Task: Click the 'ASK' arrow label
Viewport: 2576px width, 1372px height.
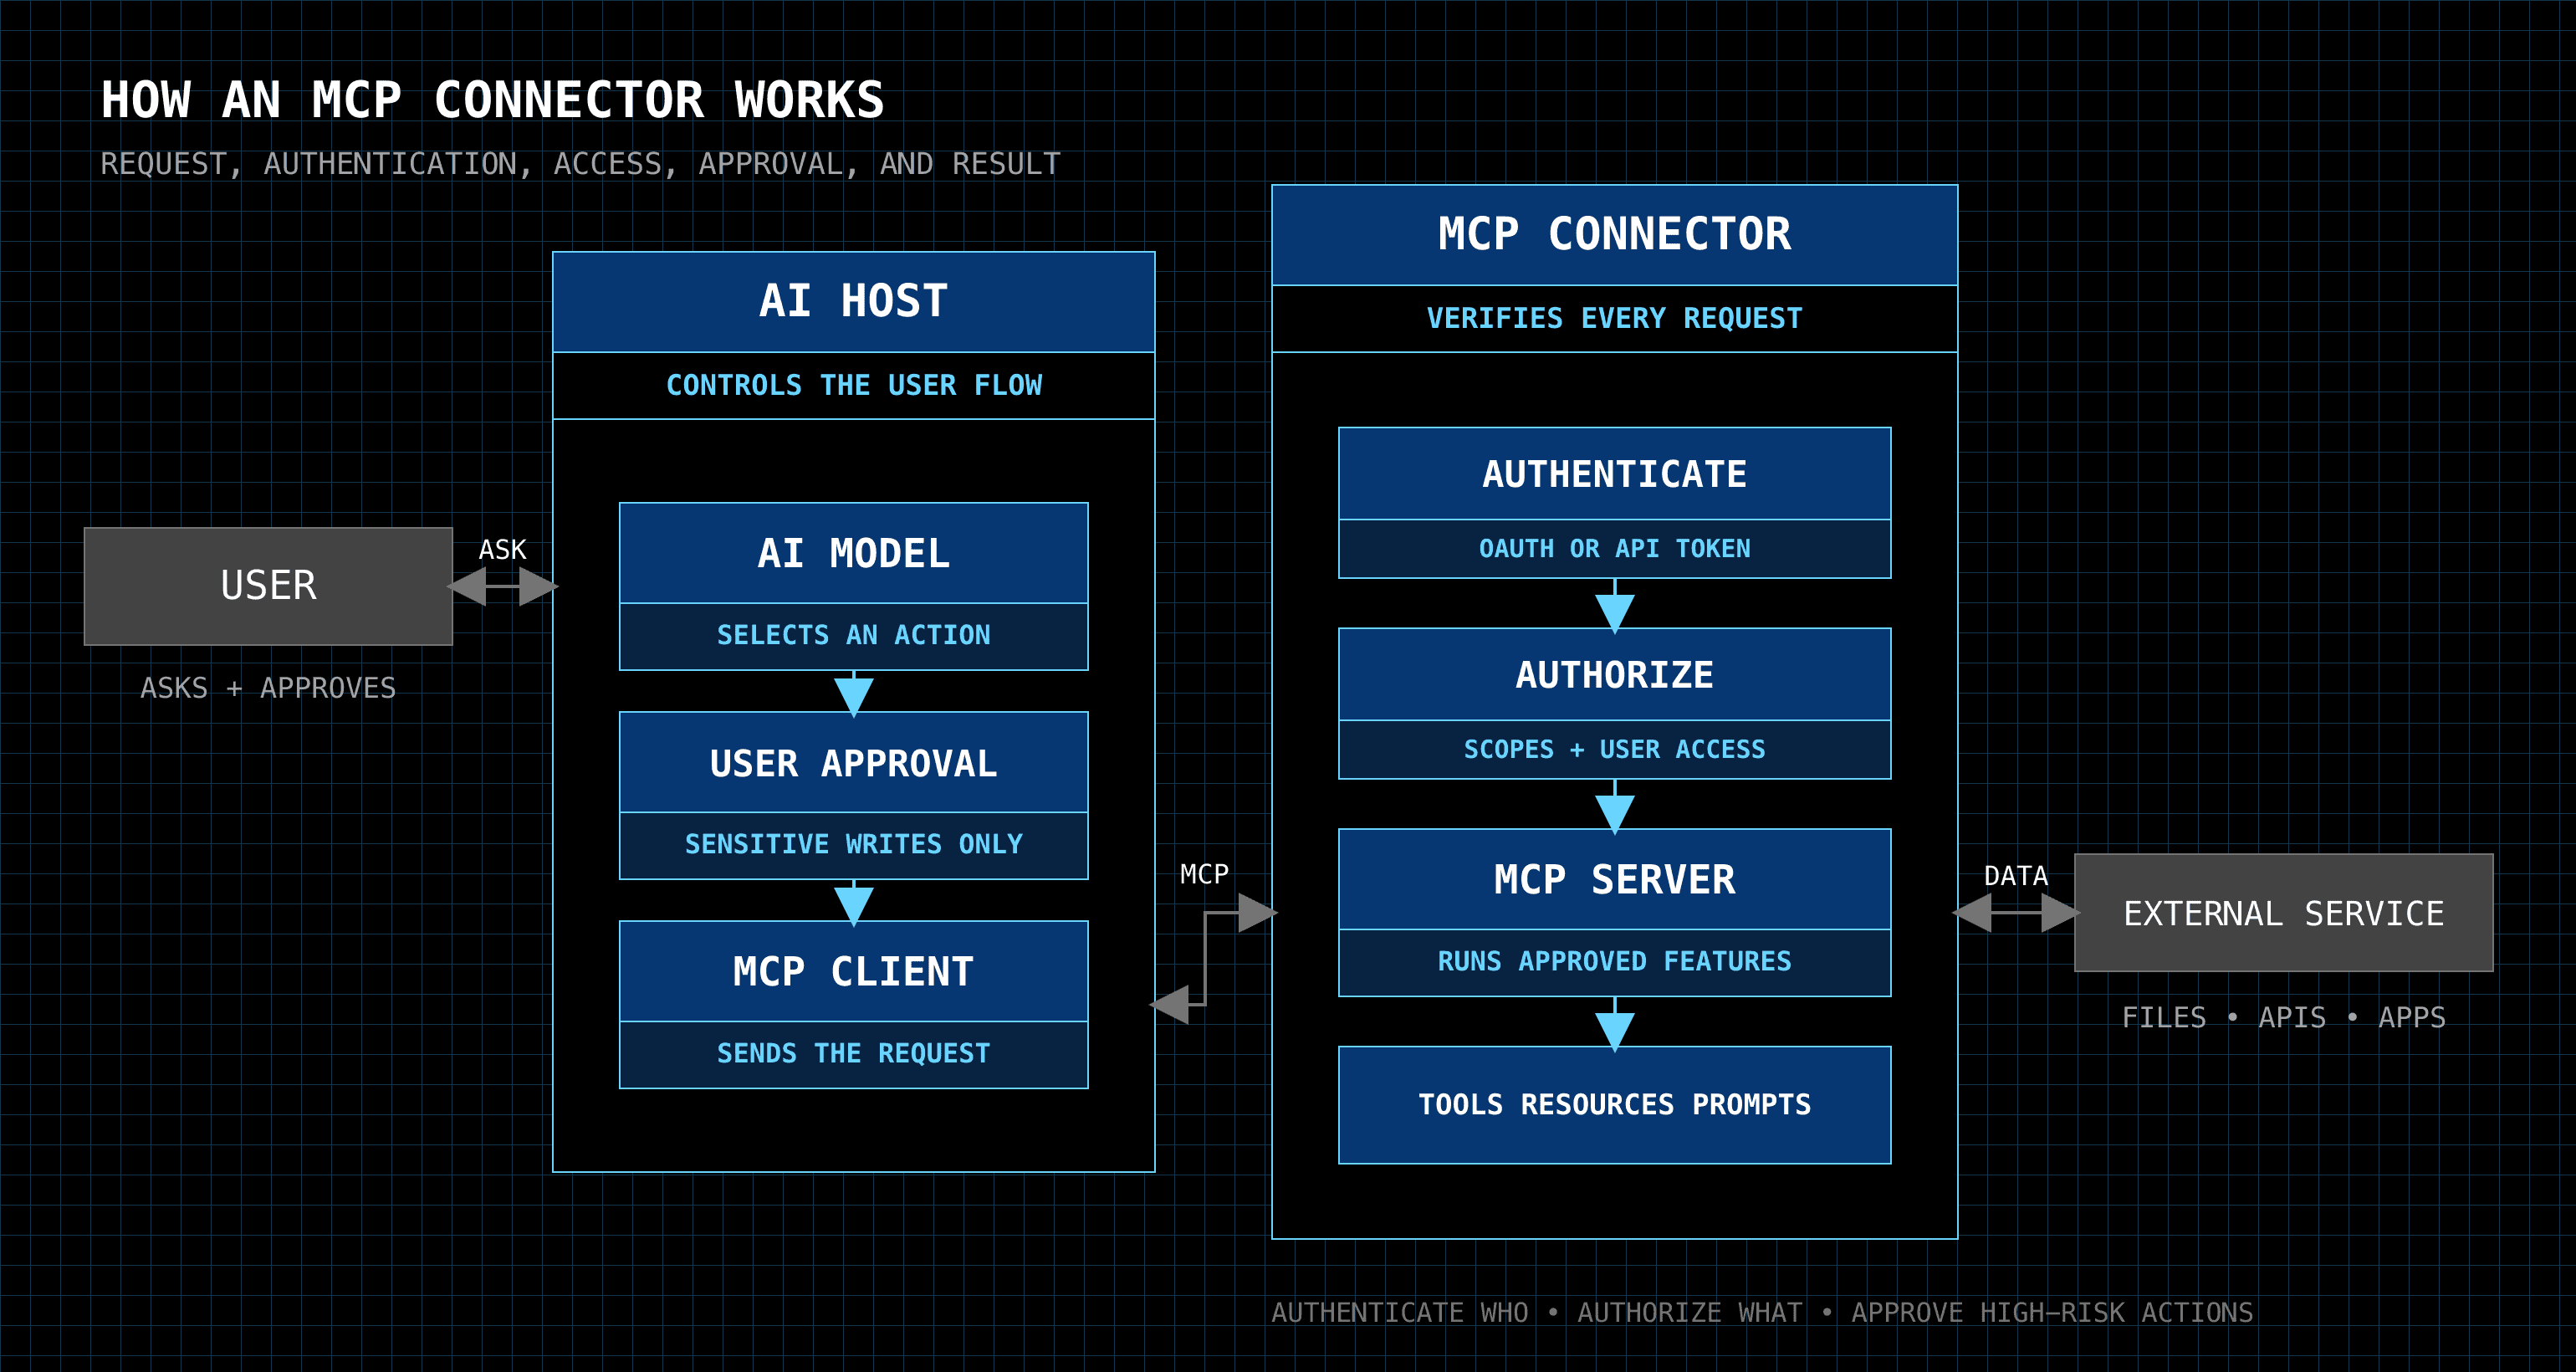Action: tap(502, 549)
